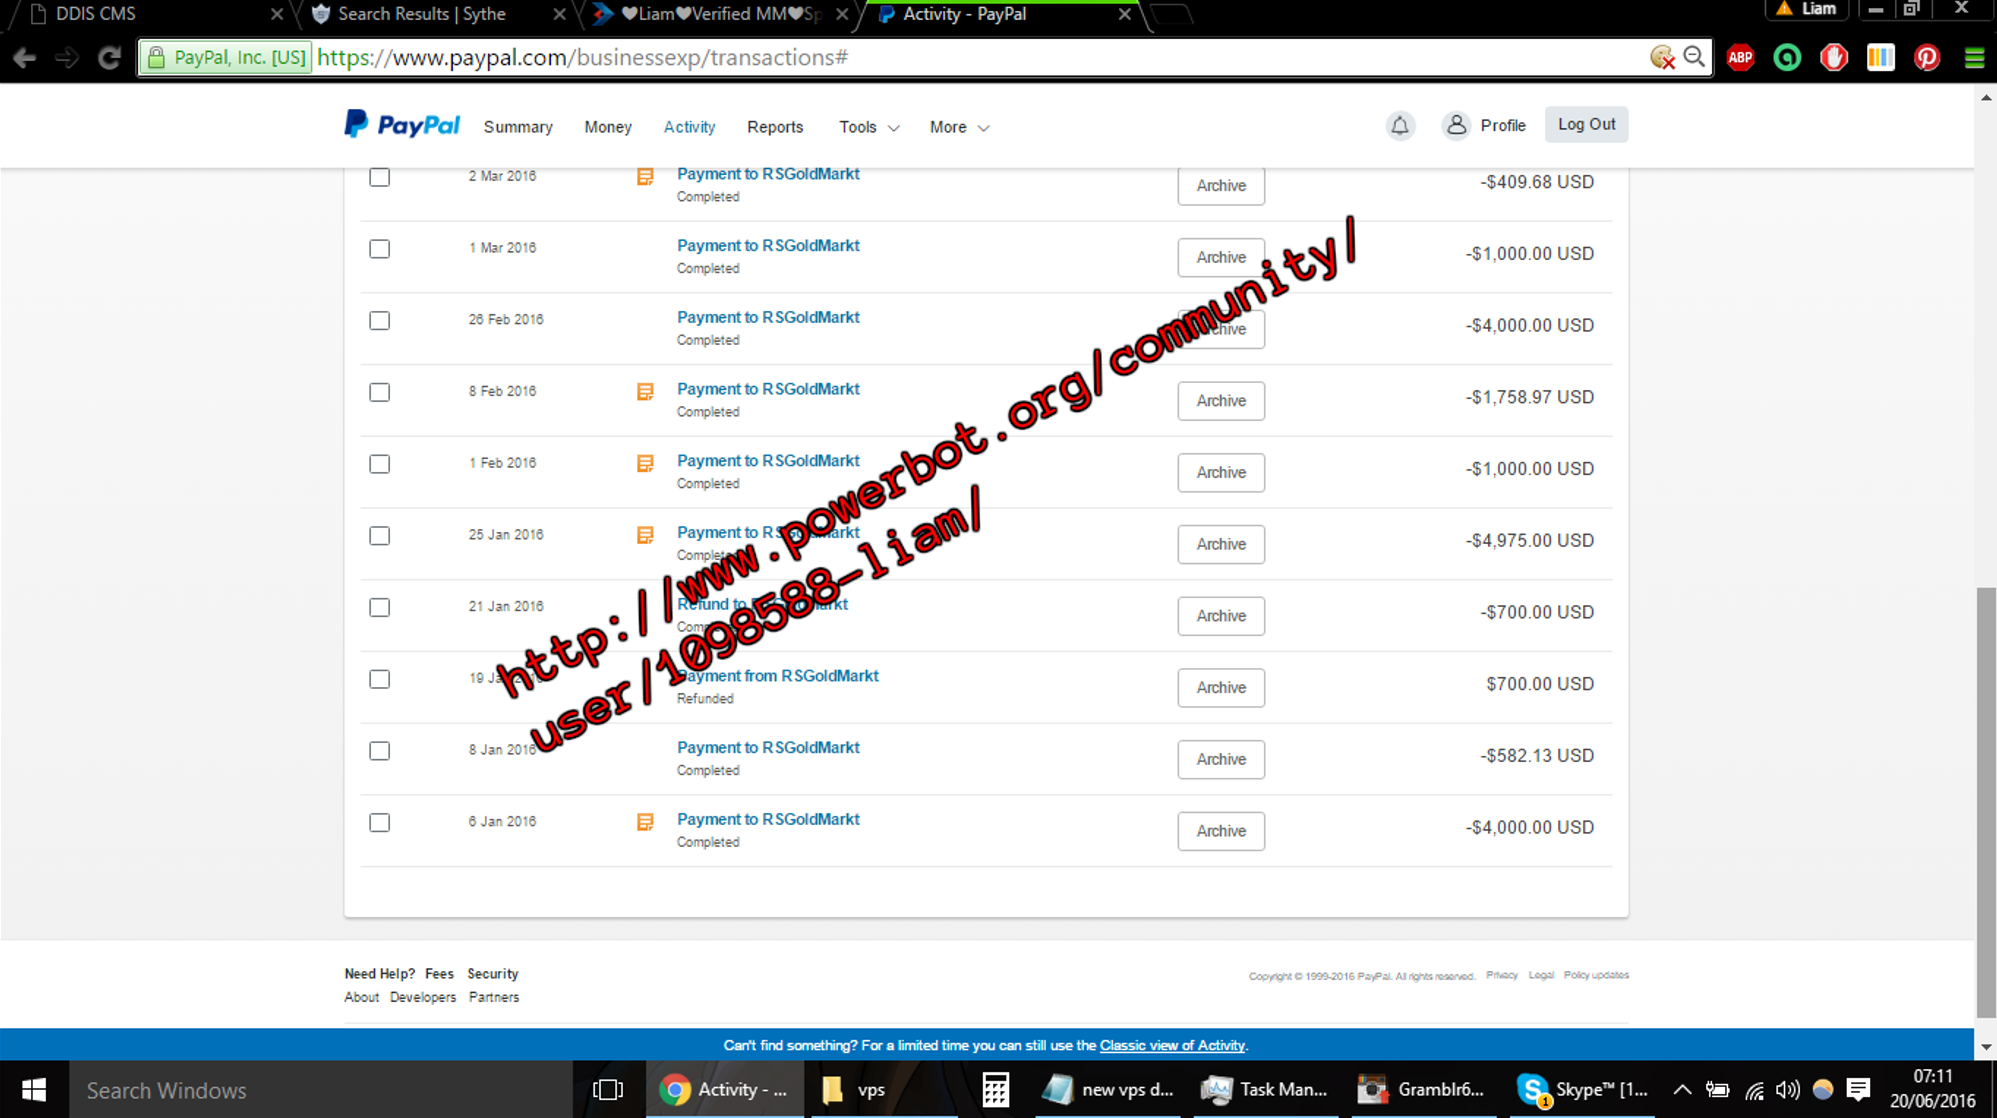The height and width of the screenshot is (1118, 1997).
Task: Expand the More dropdown menu
Action: coord(959,127)
